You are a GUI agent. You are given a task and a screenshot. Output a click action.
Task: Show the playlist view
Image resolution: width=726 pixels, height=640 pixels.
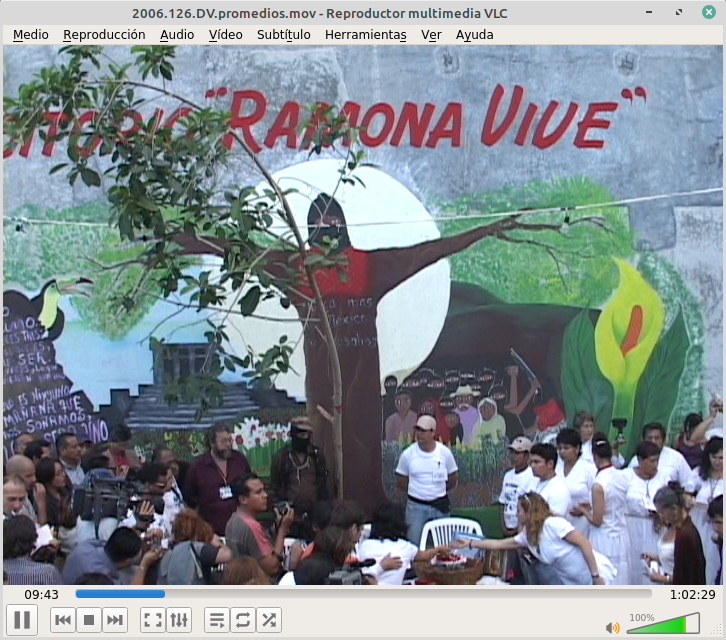[x=217, y=620]
